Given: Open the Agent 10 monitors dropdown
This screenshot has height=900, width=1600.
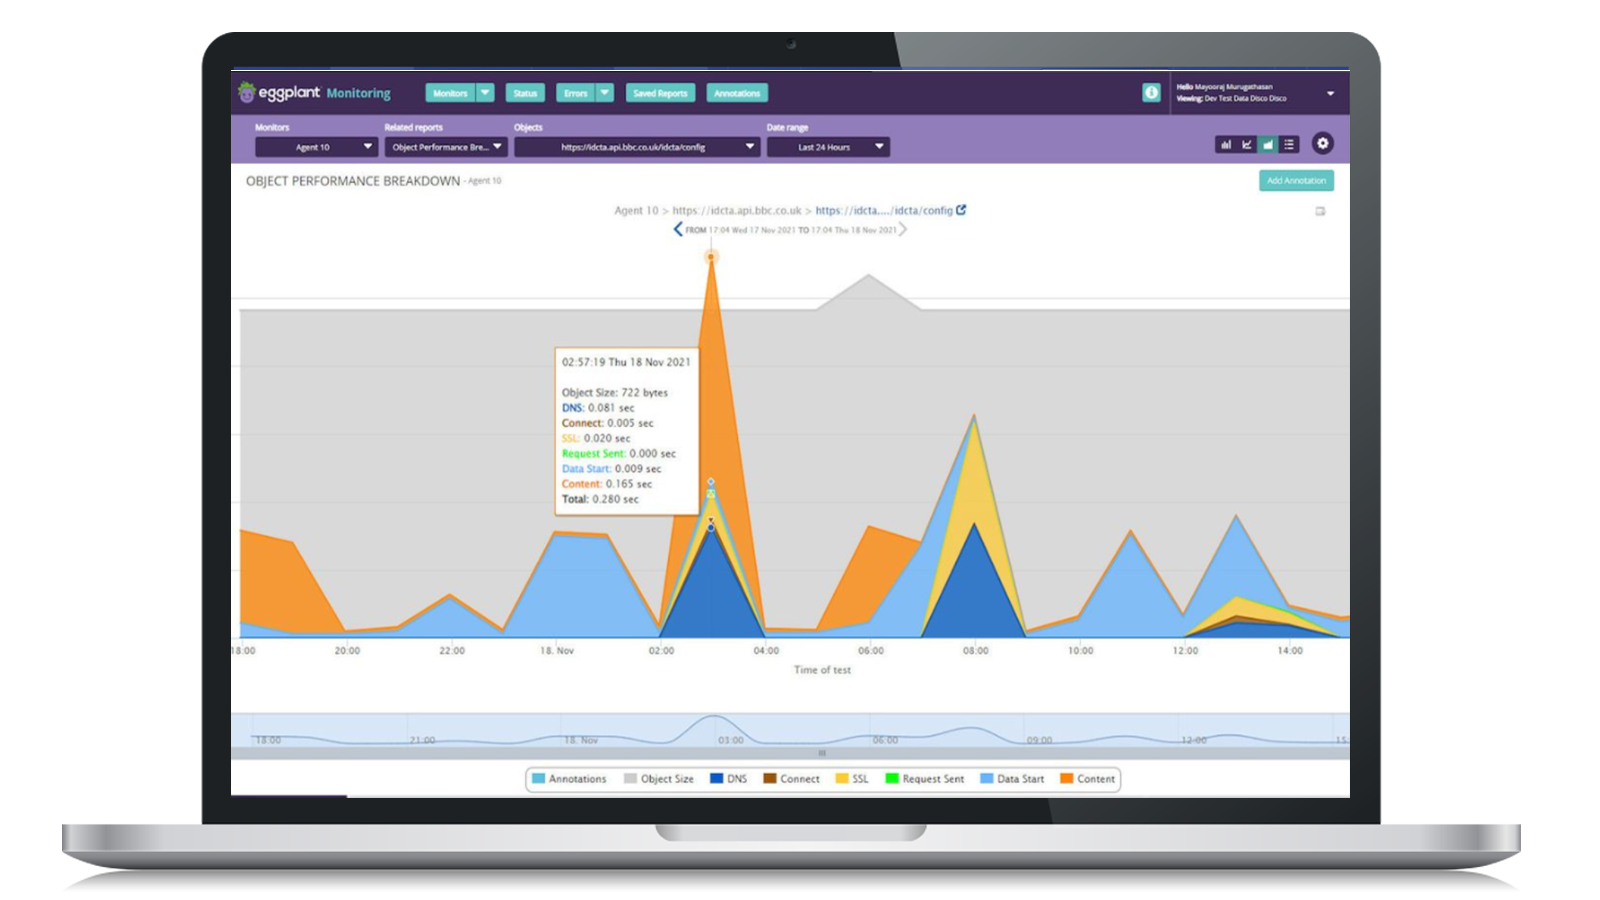Looking at the screenshot, I should pyautogui.click(x=316, y=147).
